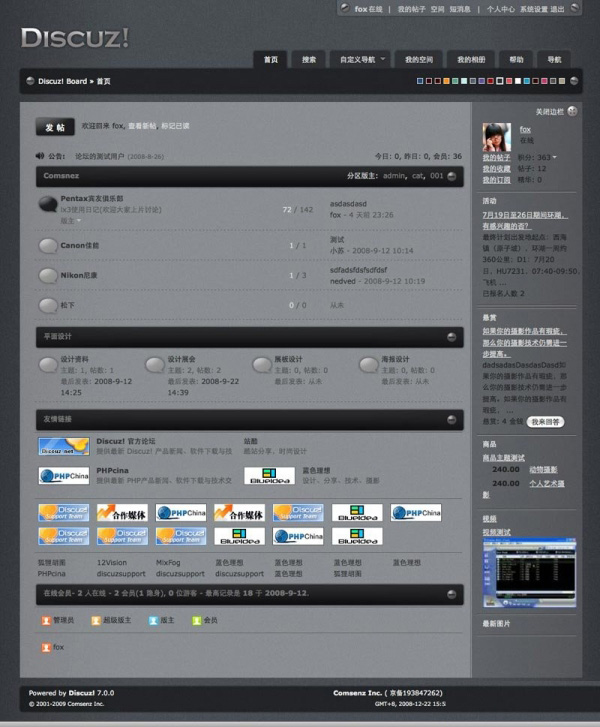Collapse the Comsnez category section
This screenshot has height=727, width=600.
click(x=452, y=176)
